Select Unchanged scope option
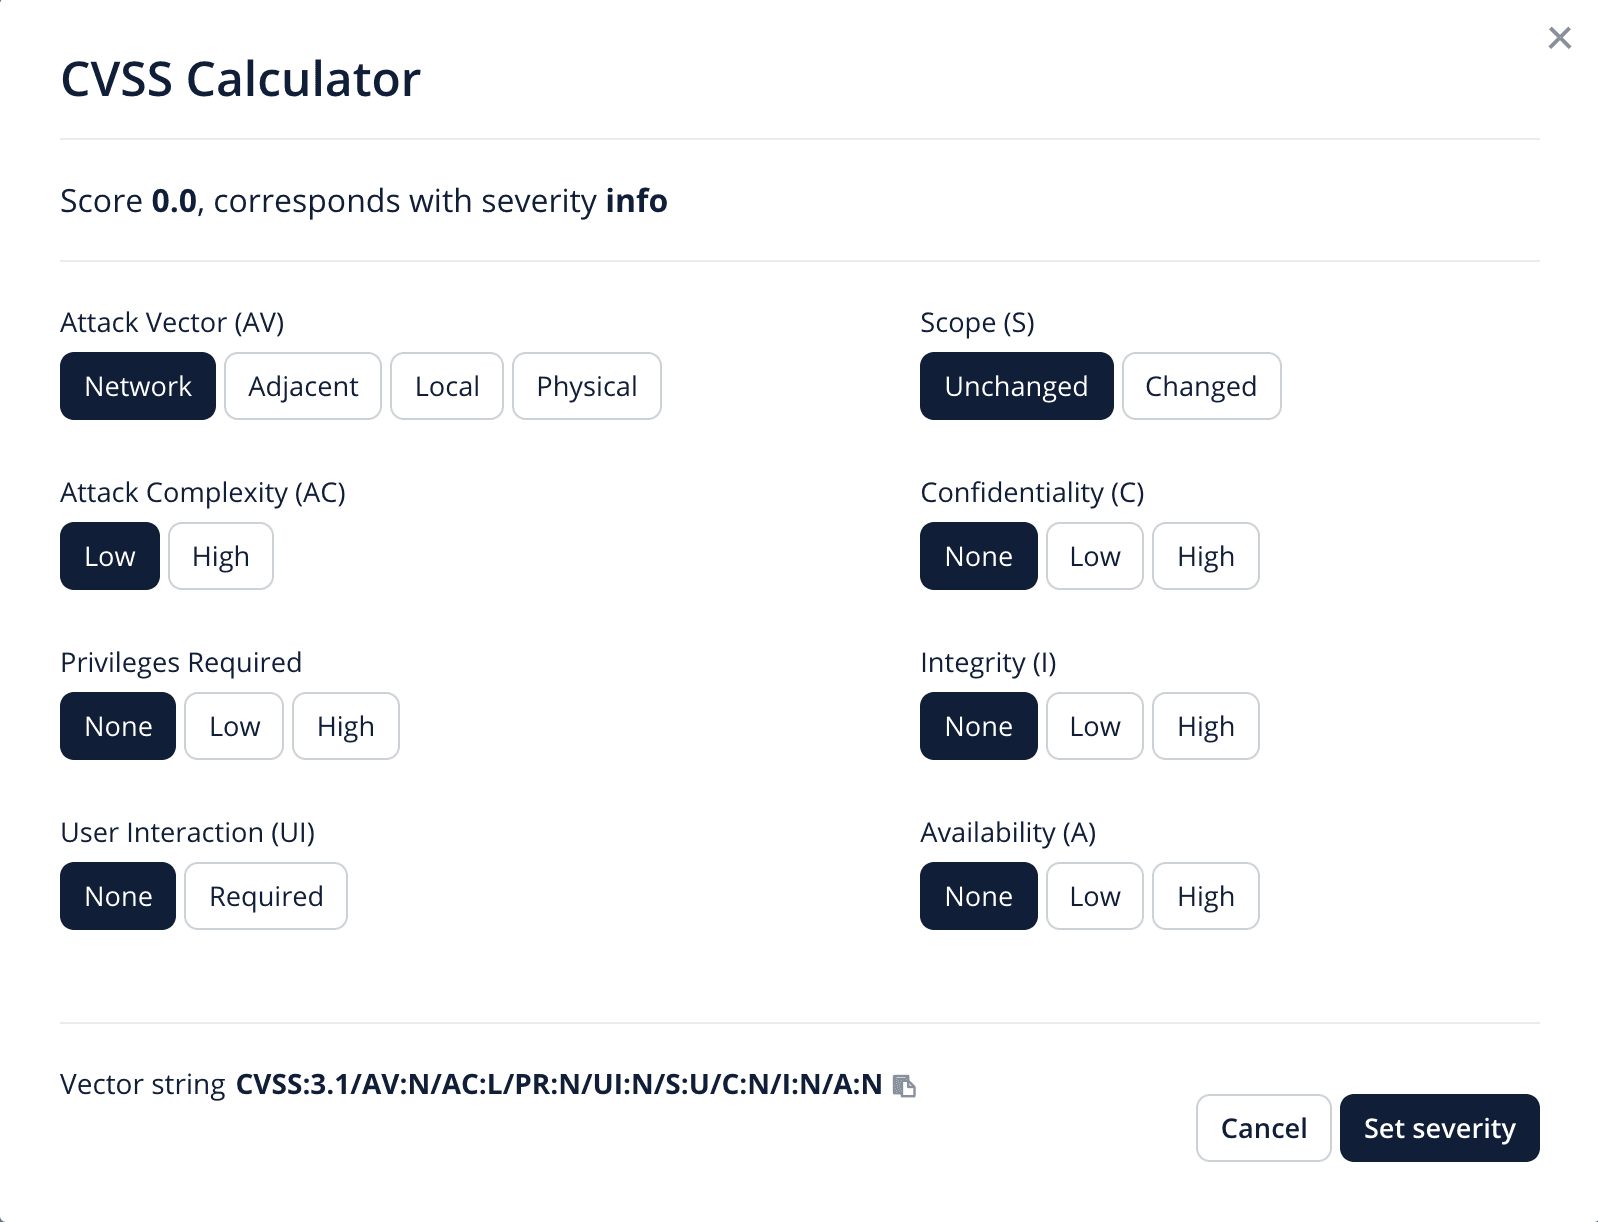1598x1222 pixels. tap(1016, 387)
